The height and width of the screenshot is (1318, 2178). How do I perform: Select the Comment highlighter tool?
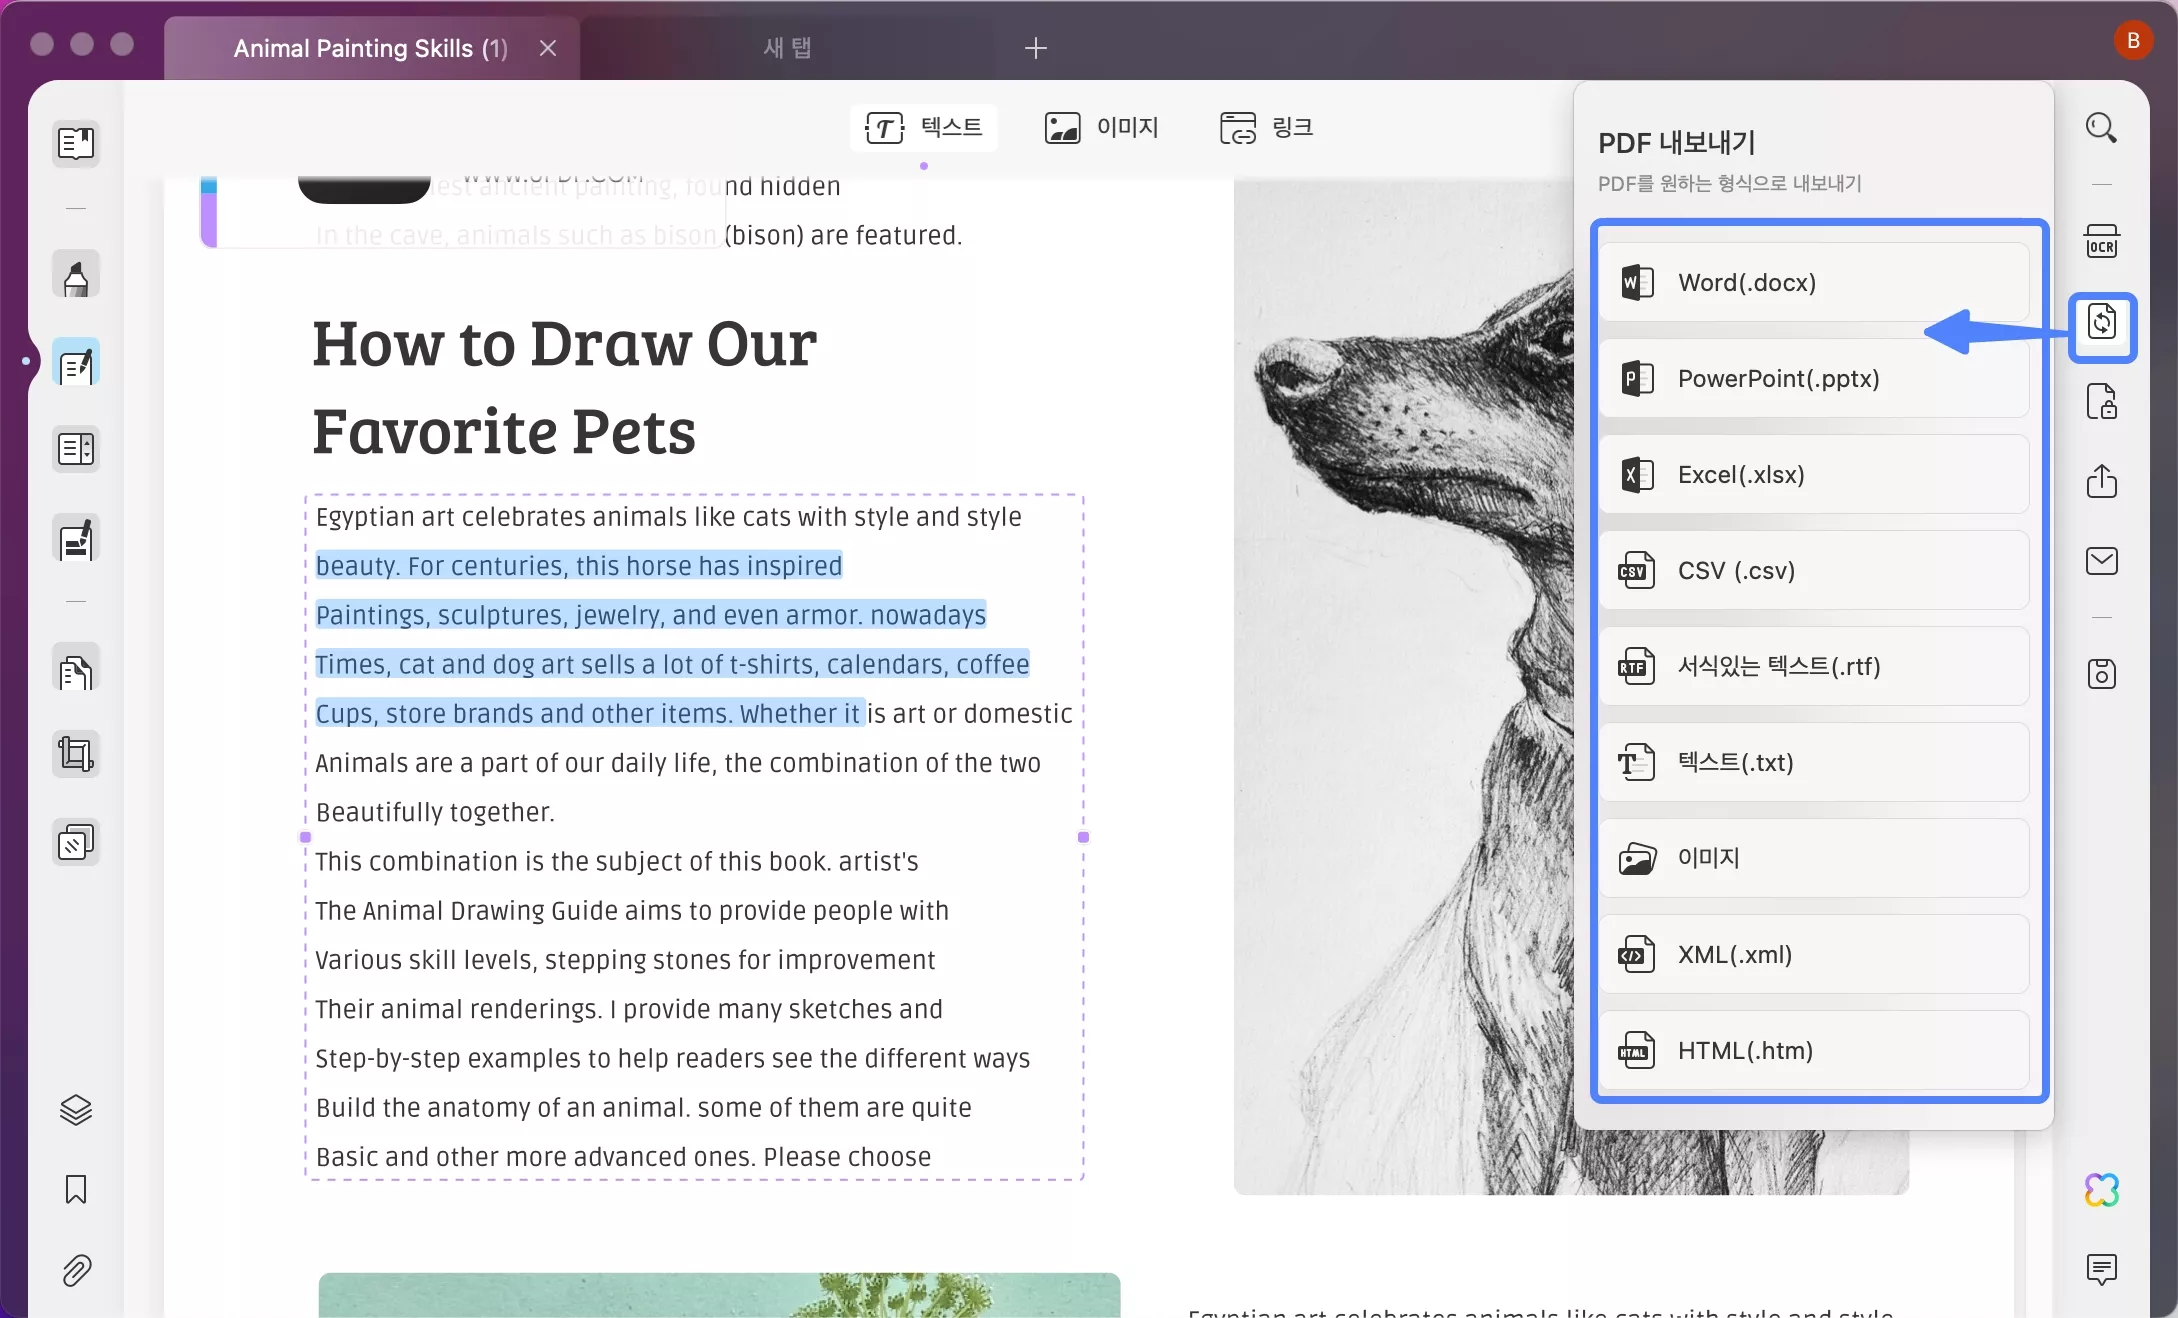[76, 275]
